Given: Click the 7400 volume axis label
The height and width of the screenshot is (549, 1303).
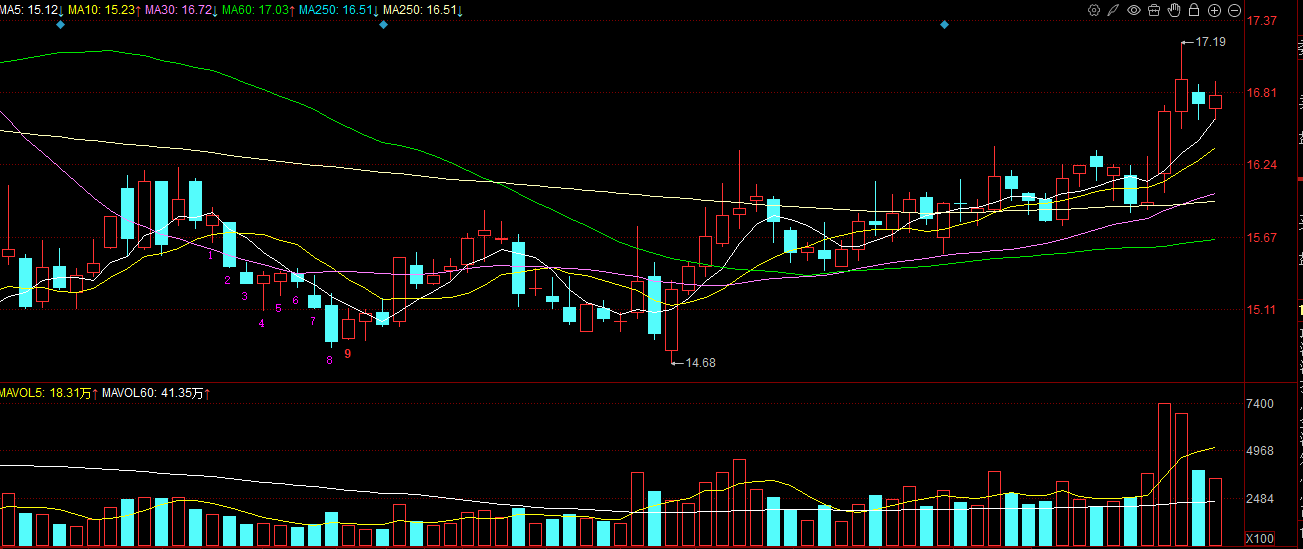Looking at the screenshot, I should 1261,404.
